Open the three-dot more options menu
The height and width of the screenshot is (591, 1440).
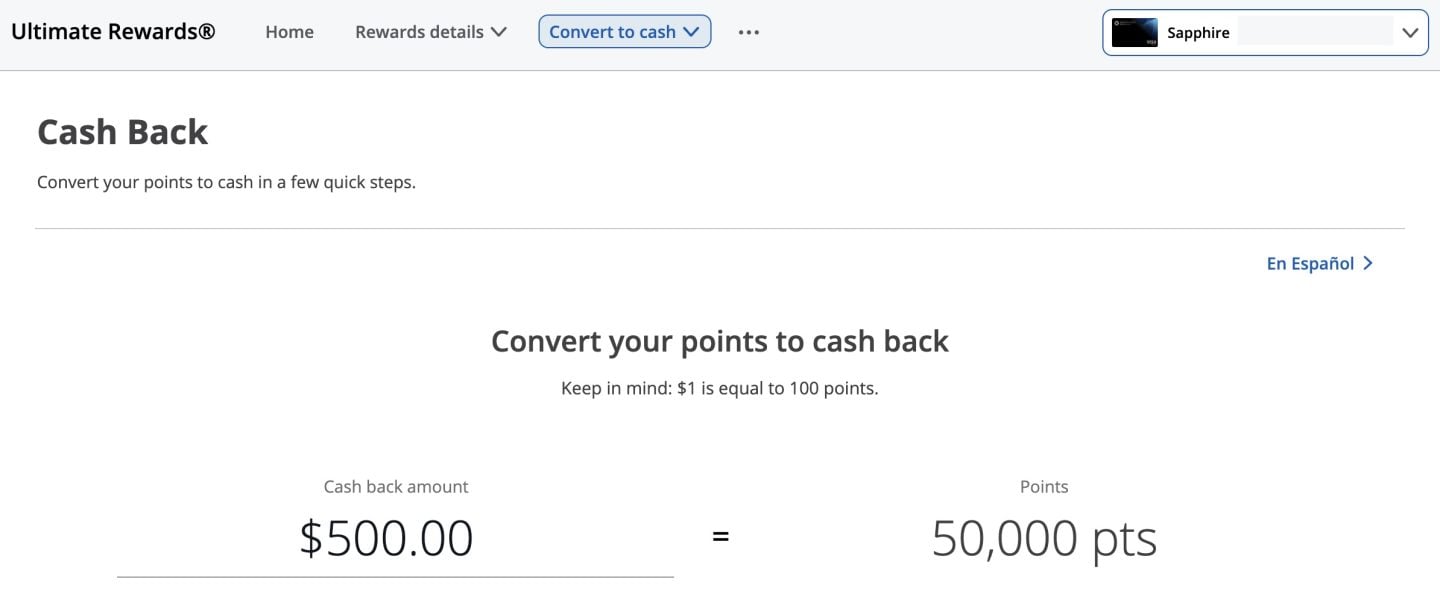coord(749,32)
